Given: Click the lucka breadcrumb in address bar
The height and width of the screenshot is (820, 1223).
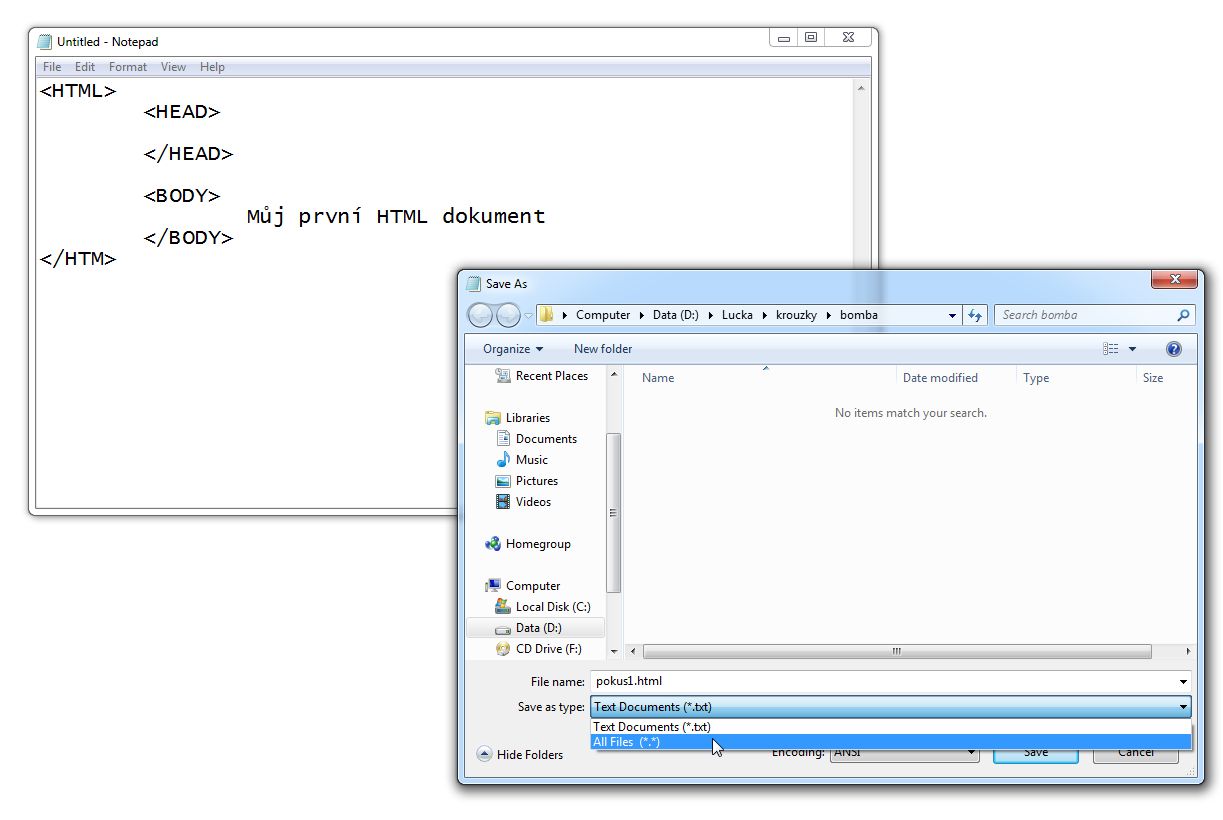Looking at the screenshot, I should [737, 315].
